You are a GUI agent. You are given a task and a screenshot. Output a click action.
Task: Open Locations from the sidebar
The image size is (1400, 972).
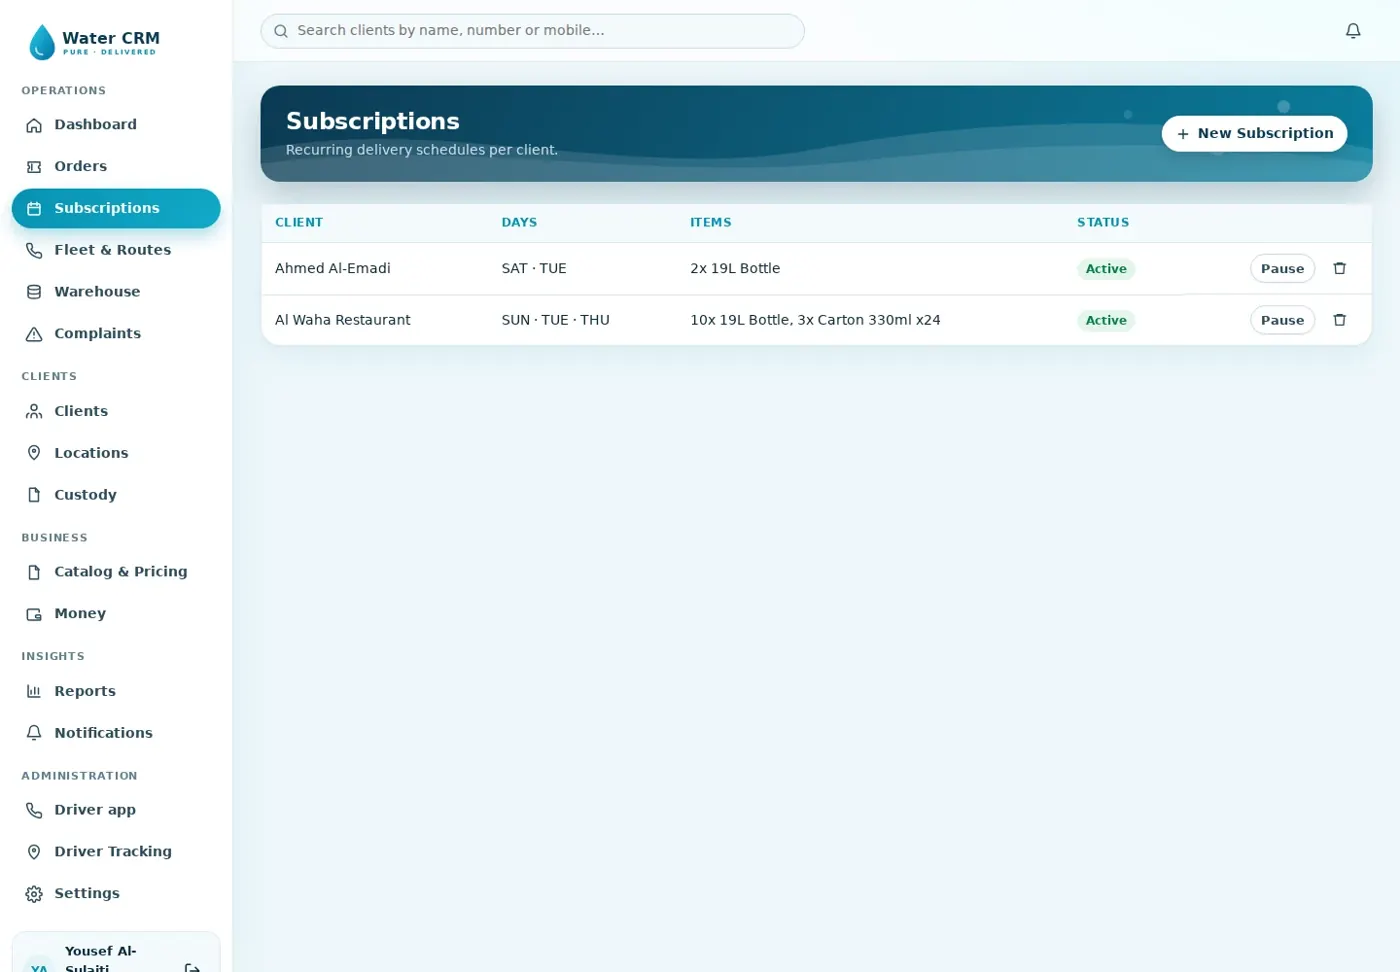[x=116, y=453]
